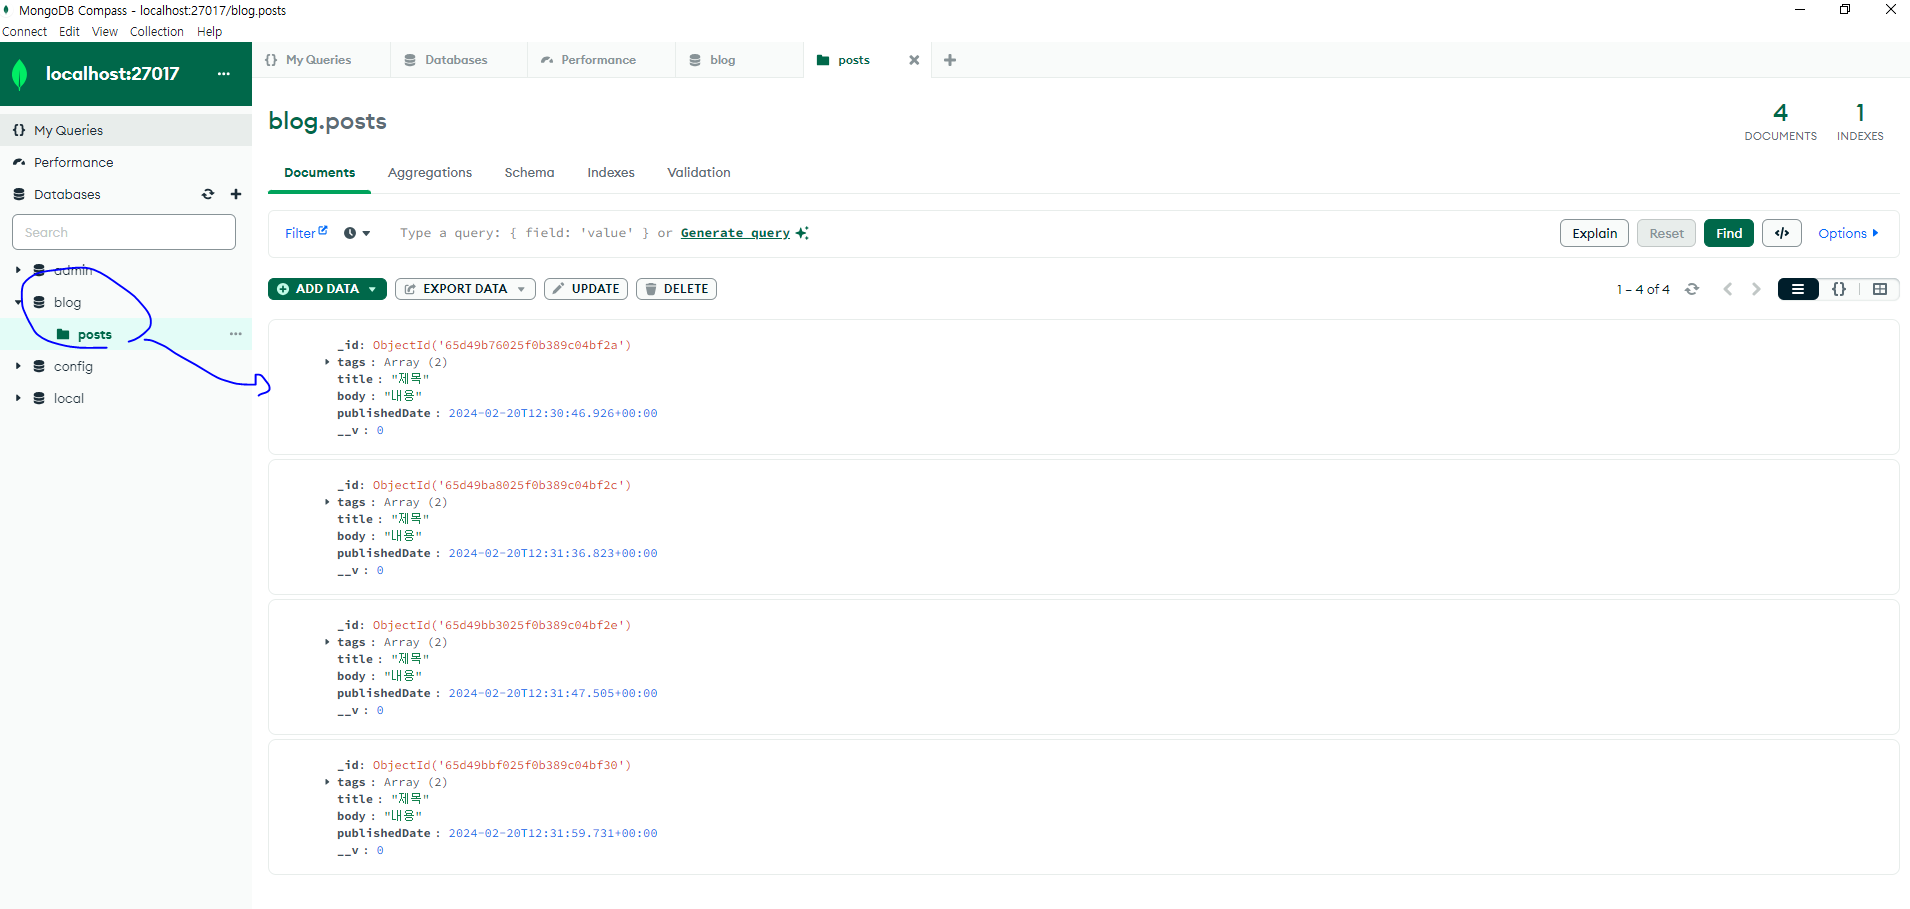Expand tags array in second document
Viewport: 1910px width, 909px height.
point(327,502)
